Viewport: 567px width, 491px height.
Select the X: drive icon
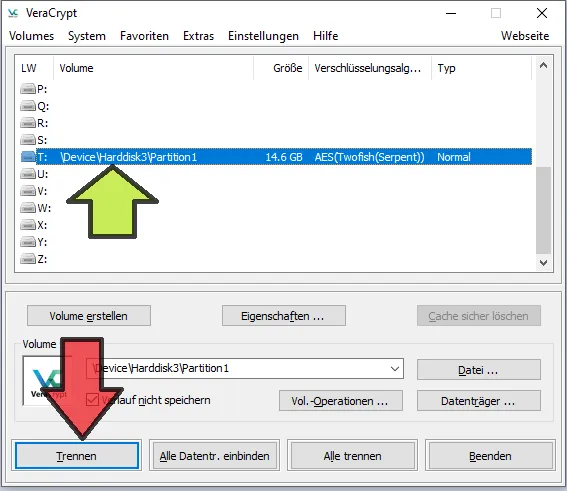(27, 225)
